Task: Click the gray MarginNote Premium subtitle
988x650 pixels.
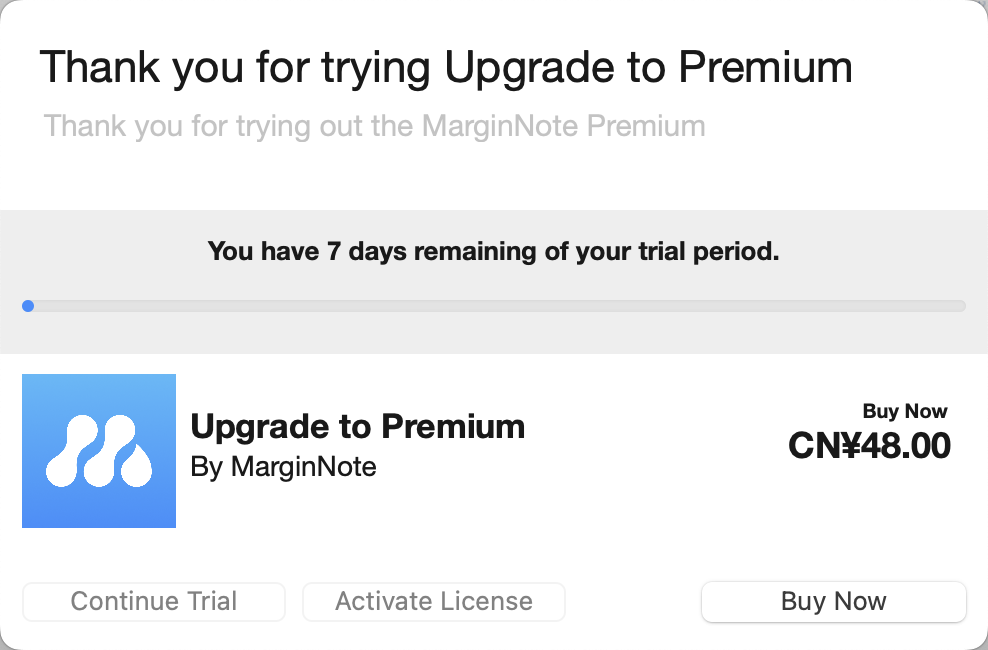Action: [x=374, y=127]
